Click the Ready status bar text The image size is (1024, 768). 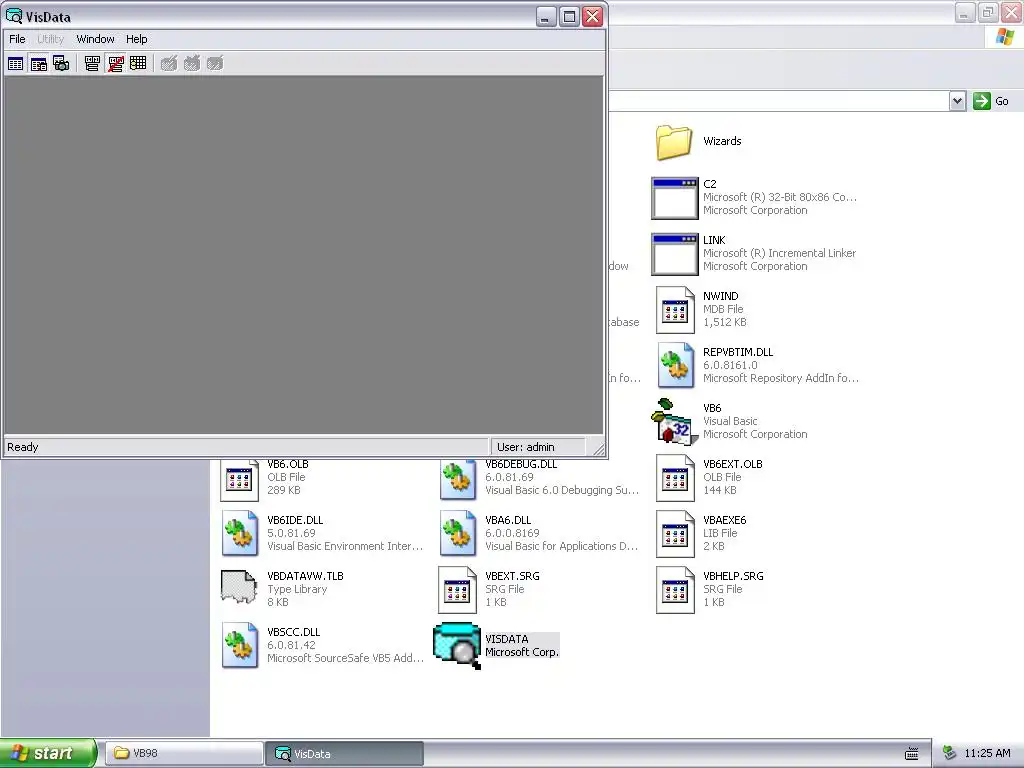(23, 447)
